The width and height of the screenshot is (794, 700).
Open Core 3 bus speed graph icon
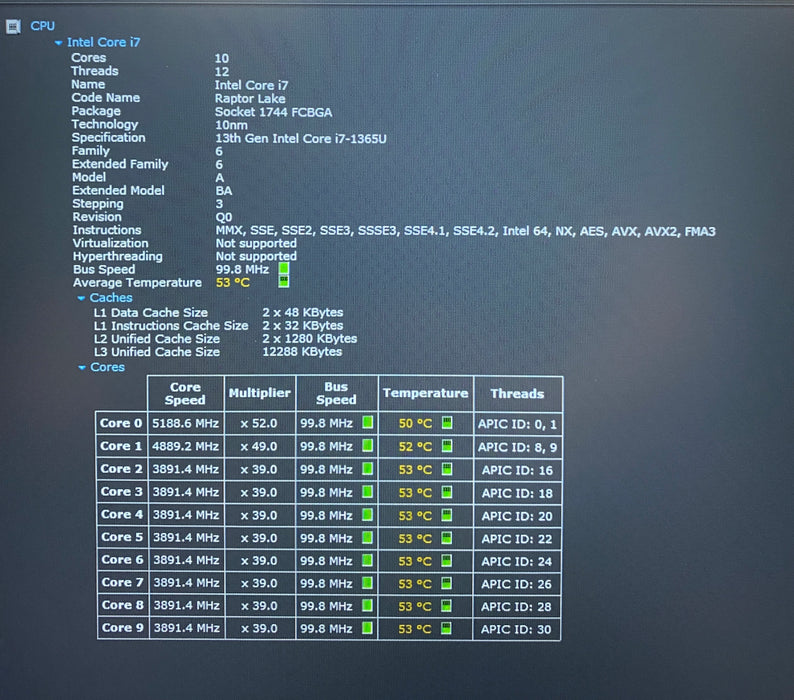coord(368,492)
